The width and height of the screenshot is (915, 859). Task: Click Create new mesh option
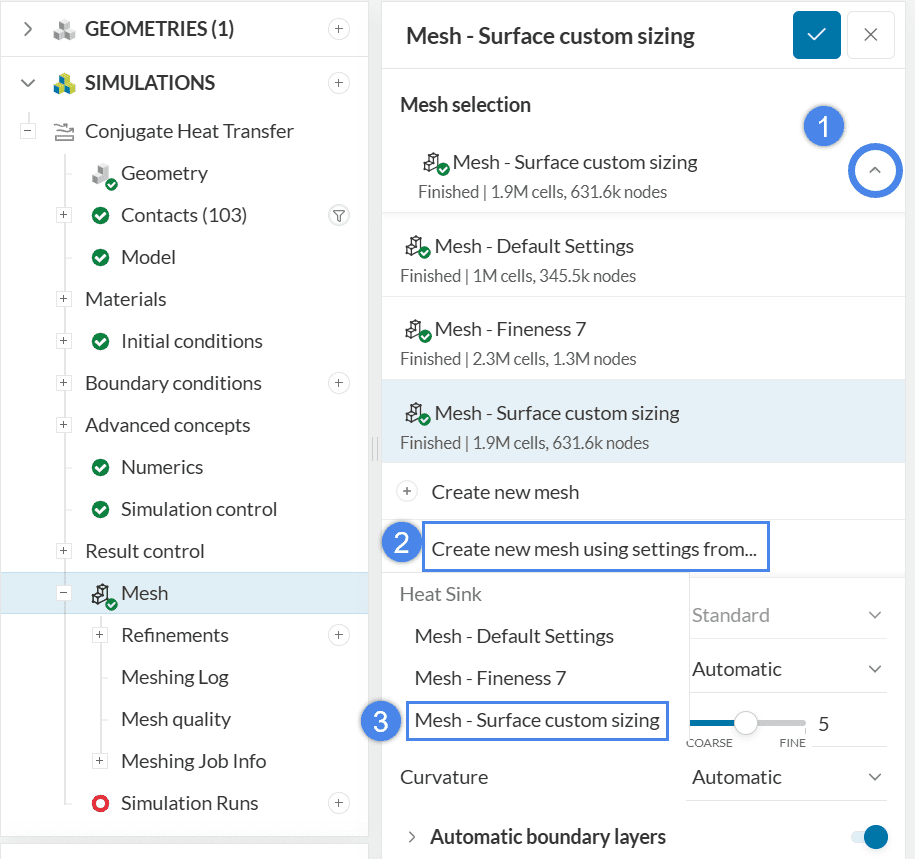point(504,492)
